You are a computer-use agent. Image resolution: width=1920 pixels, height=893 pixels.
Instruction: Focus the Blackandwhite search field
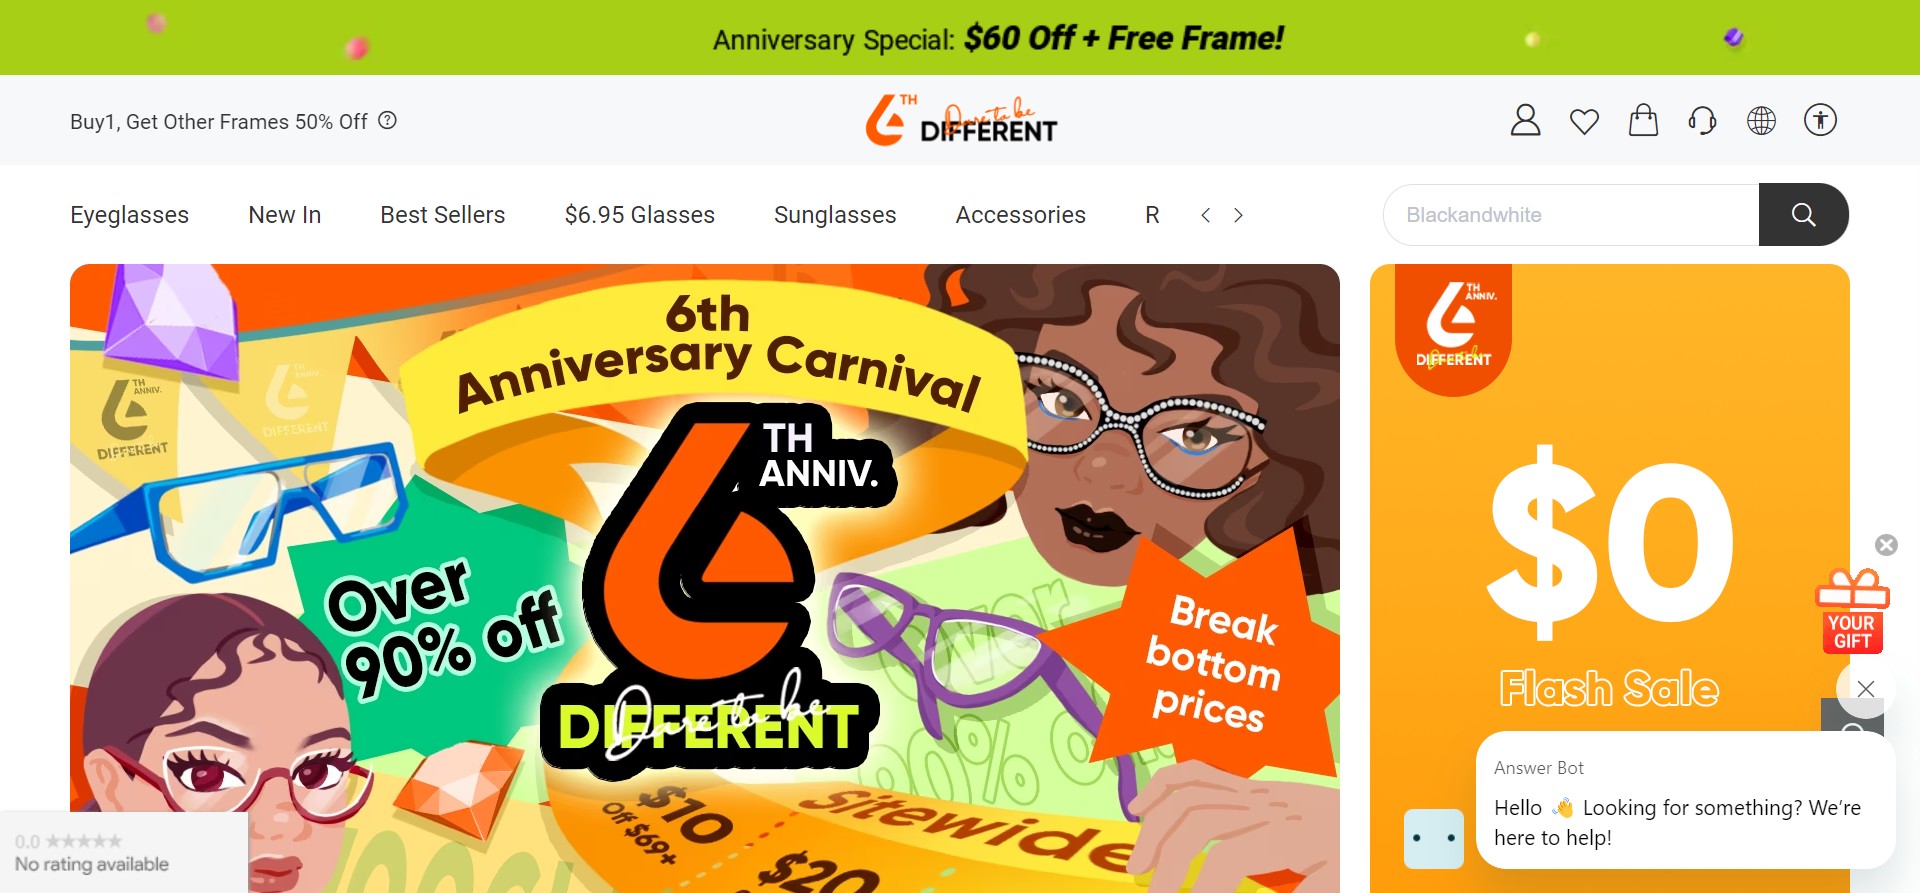(1571, 215)
